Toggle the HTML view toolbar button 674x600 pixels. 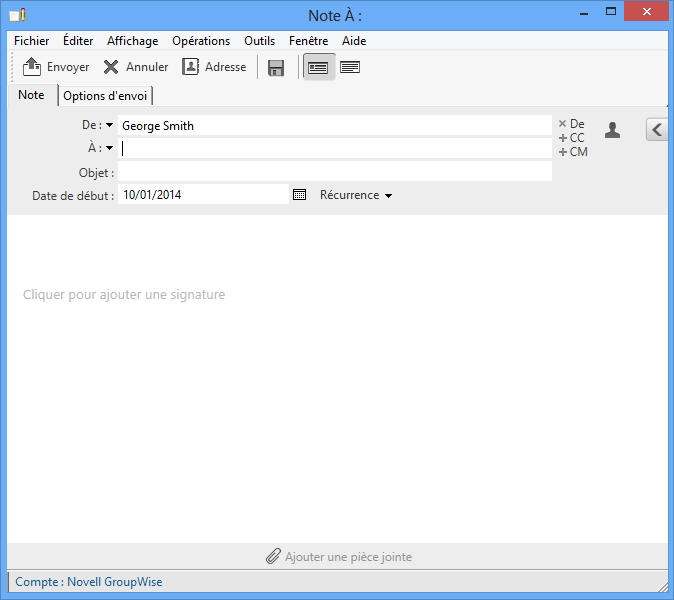click(x=318, y=67)
